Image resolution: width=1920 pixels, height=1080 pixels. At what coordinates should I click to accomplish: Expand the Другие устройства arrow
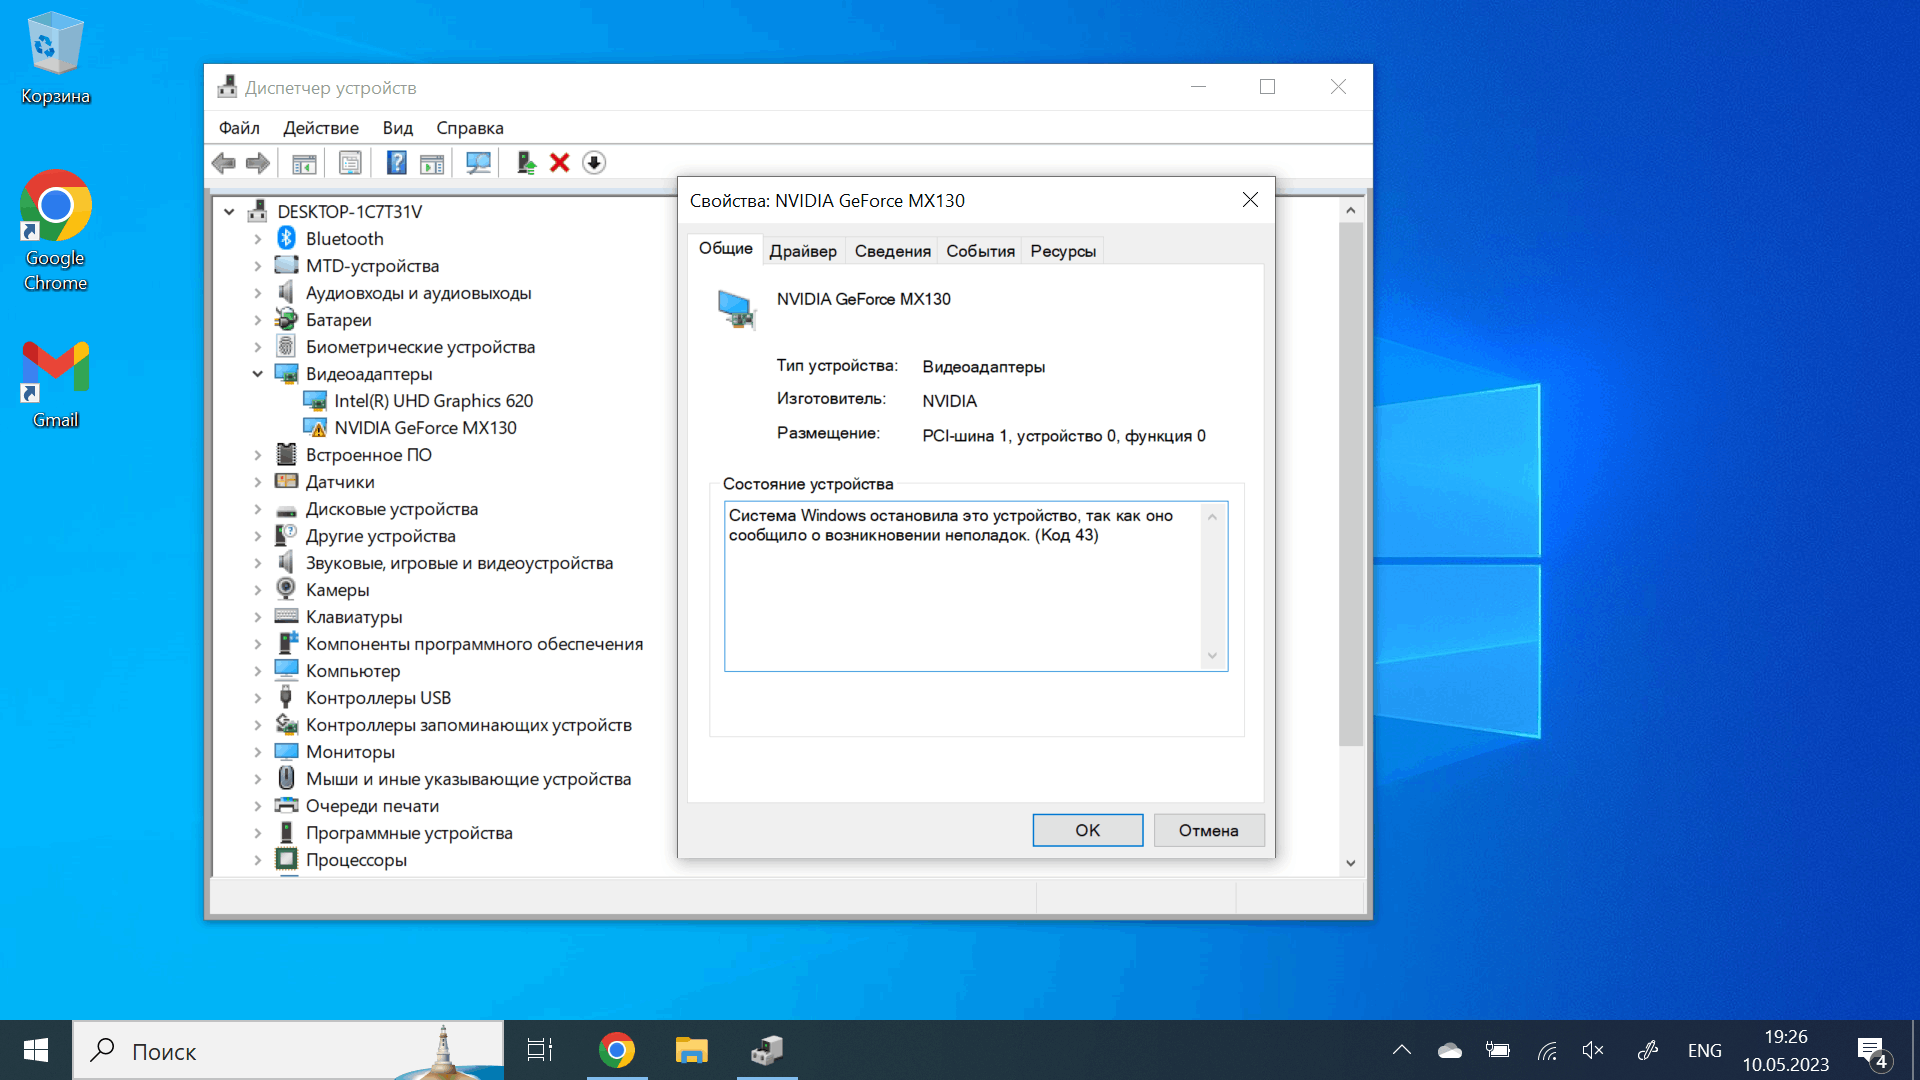coord(257,536)
